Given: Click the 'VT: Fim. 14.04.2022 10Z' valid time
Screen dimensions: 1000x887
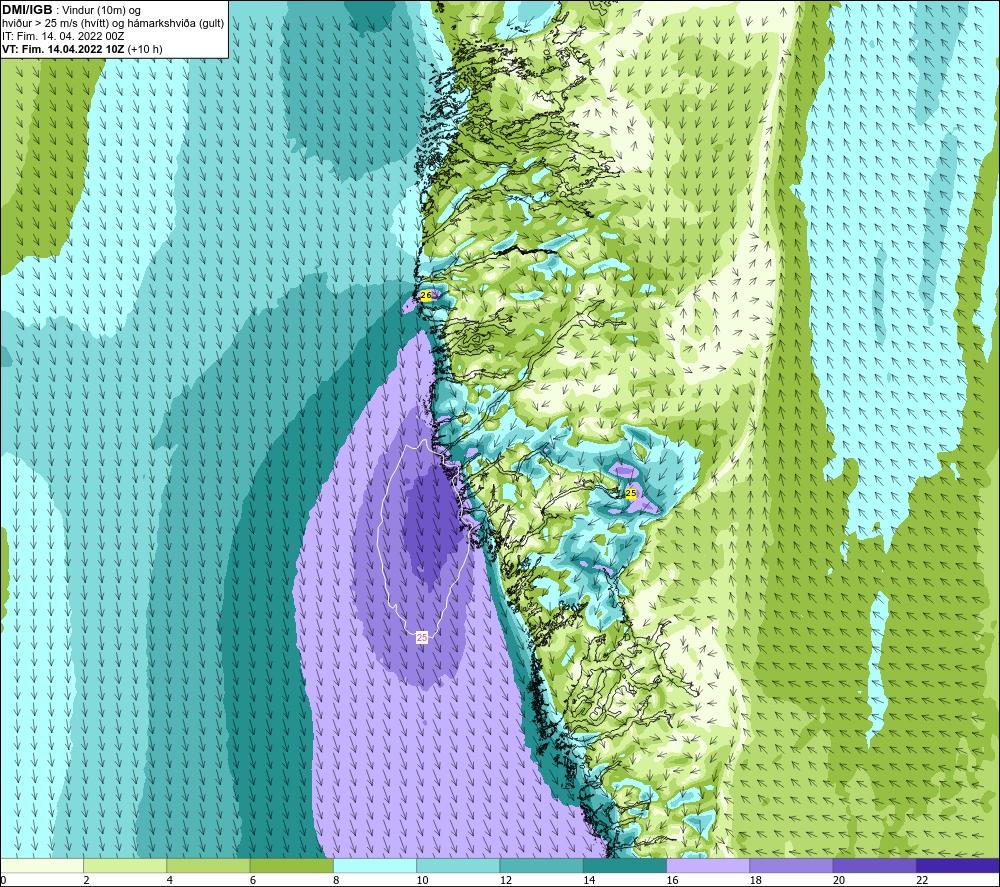Looking at the screenshot, I should tap(63, 49).
